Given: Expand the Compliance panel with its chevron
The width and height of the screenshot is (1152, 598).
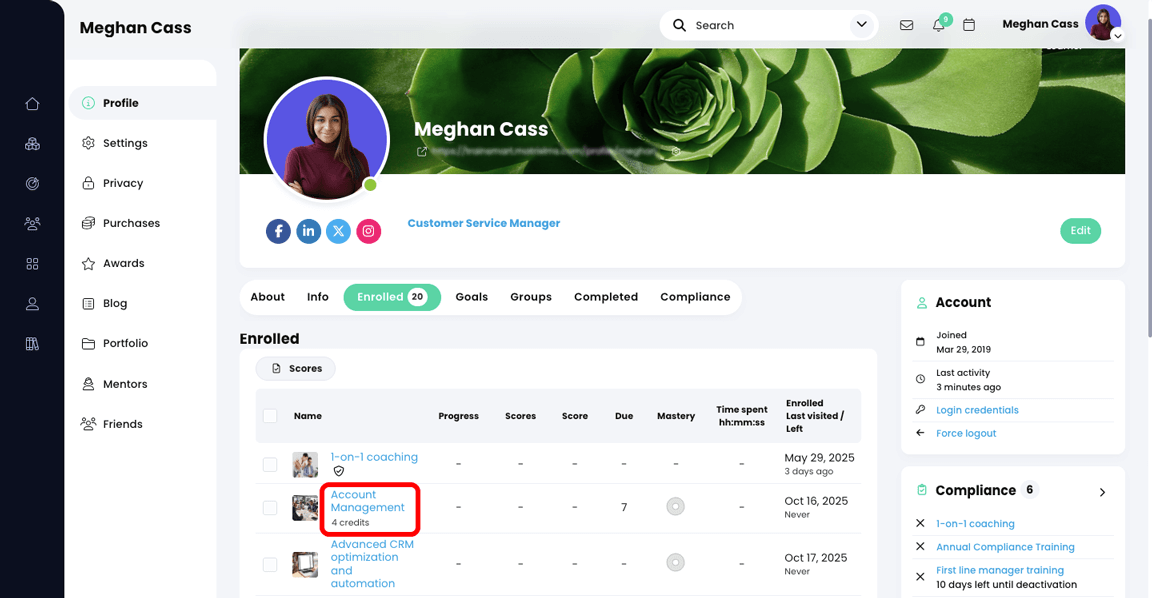Looking at the screenshot, I should (1102, 492).
